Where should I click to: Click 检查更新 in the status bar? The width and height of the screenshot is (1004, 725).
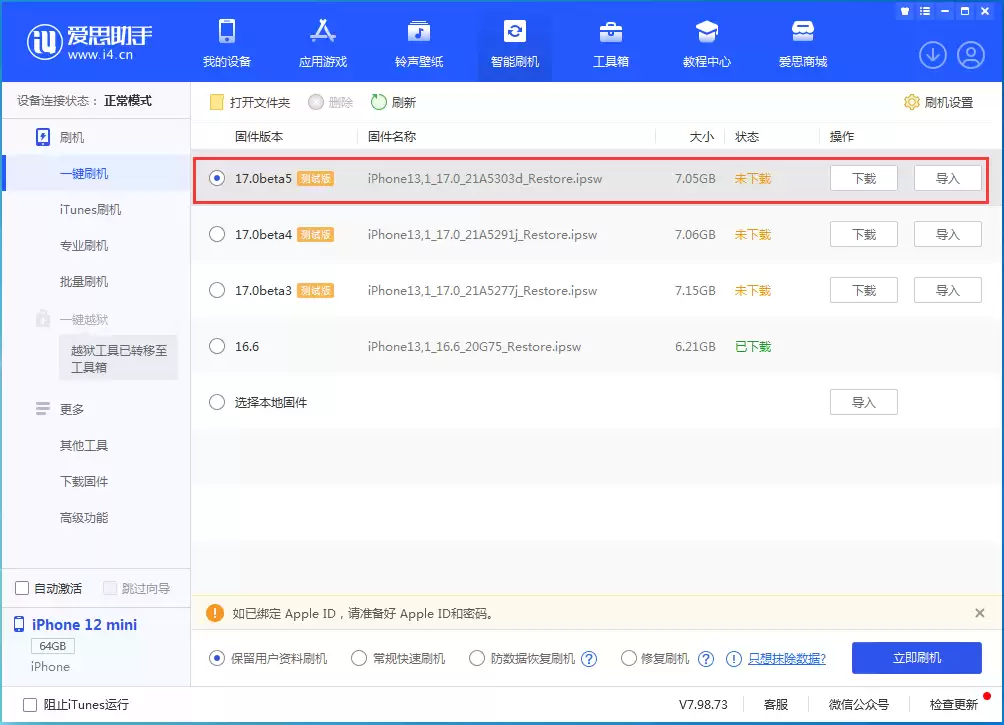click(953, 705)
